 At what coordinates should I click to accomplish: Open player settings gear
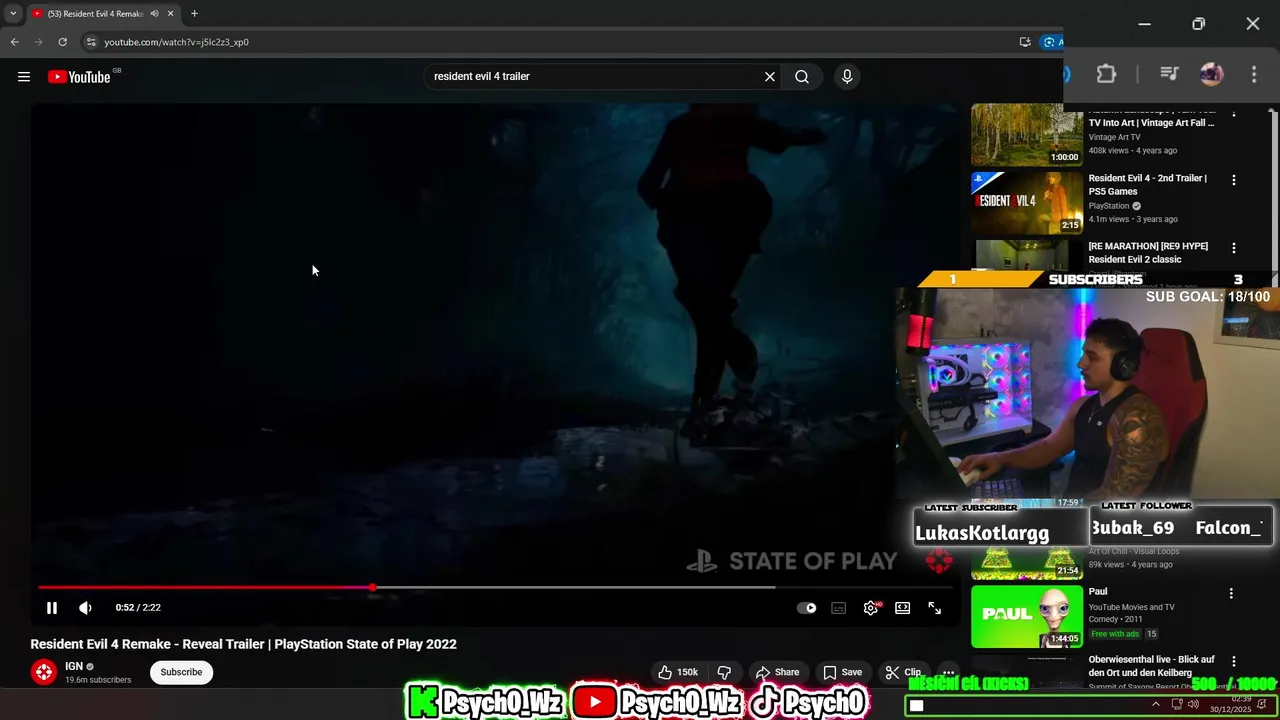(871, 608)
